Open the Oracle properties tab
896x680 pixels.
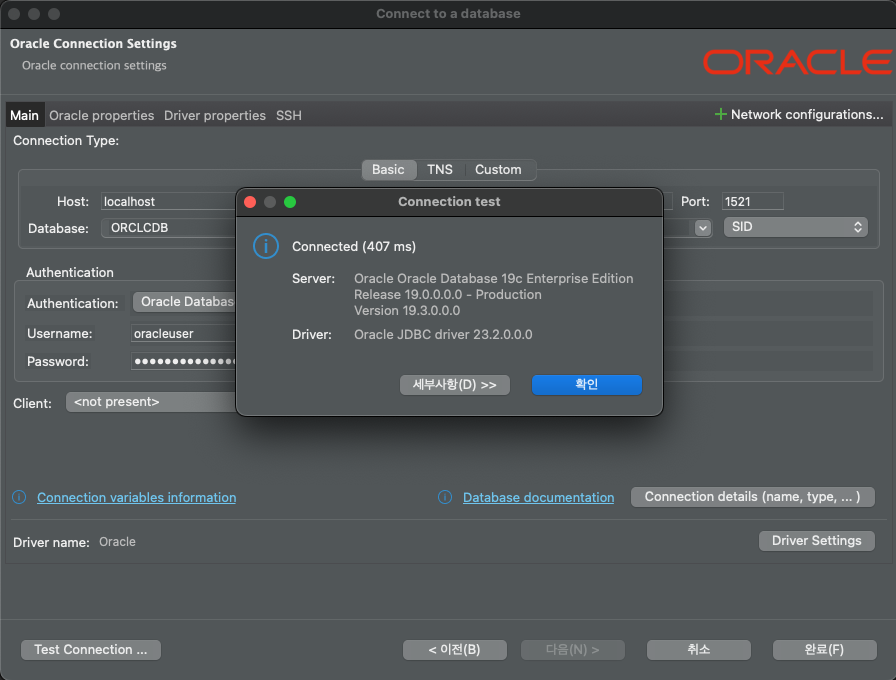click(102, 115)
